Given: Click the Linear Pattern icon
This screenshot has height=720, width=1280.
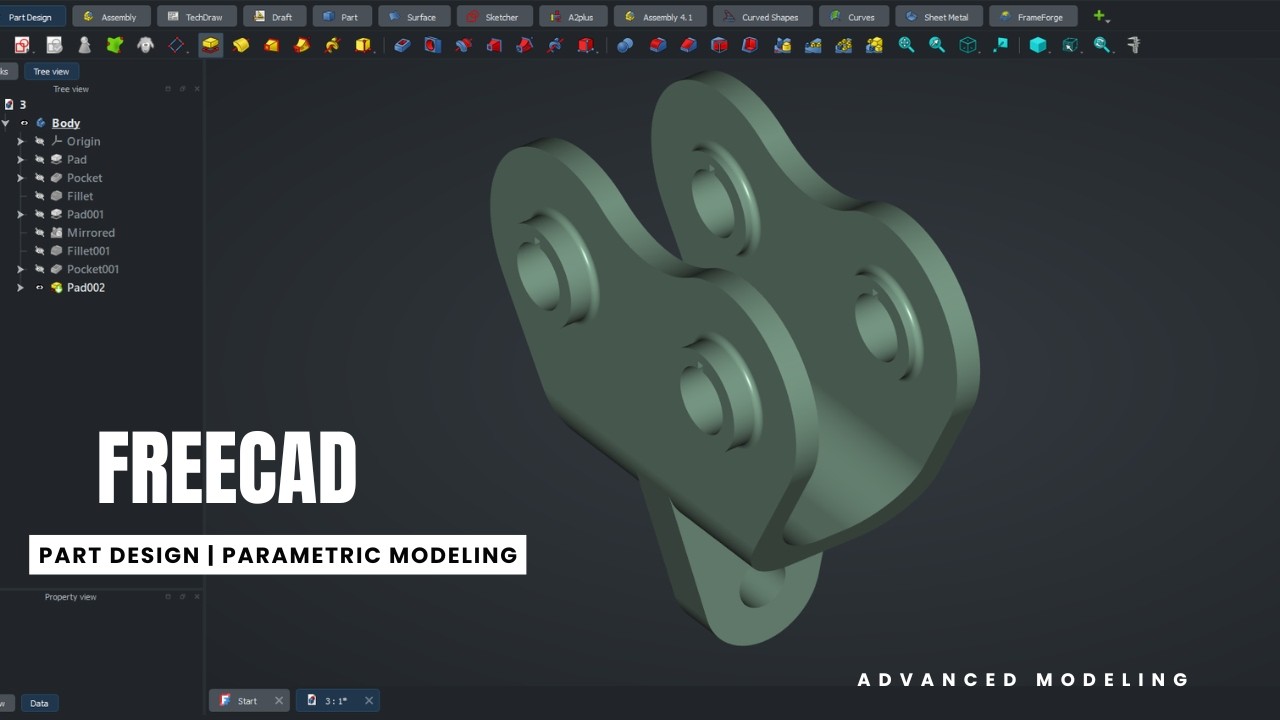Looking at the screenshot, I should (813, 45).
